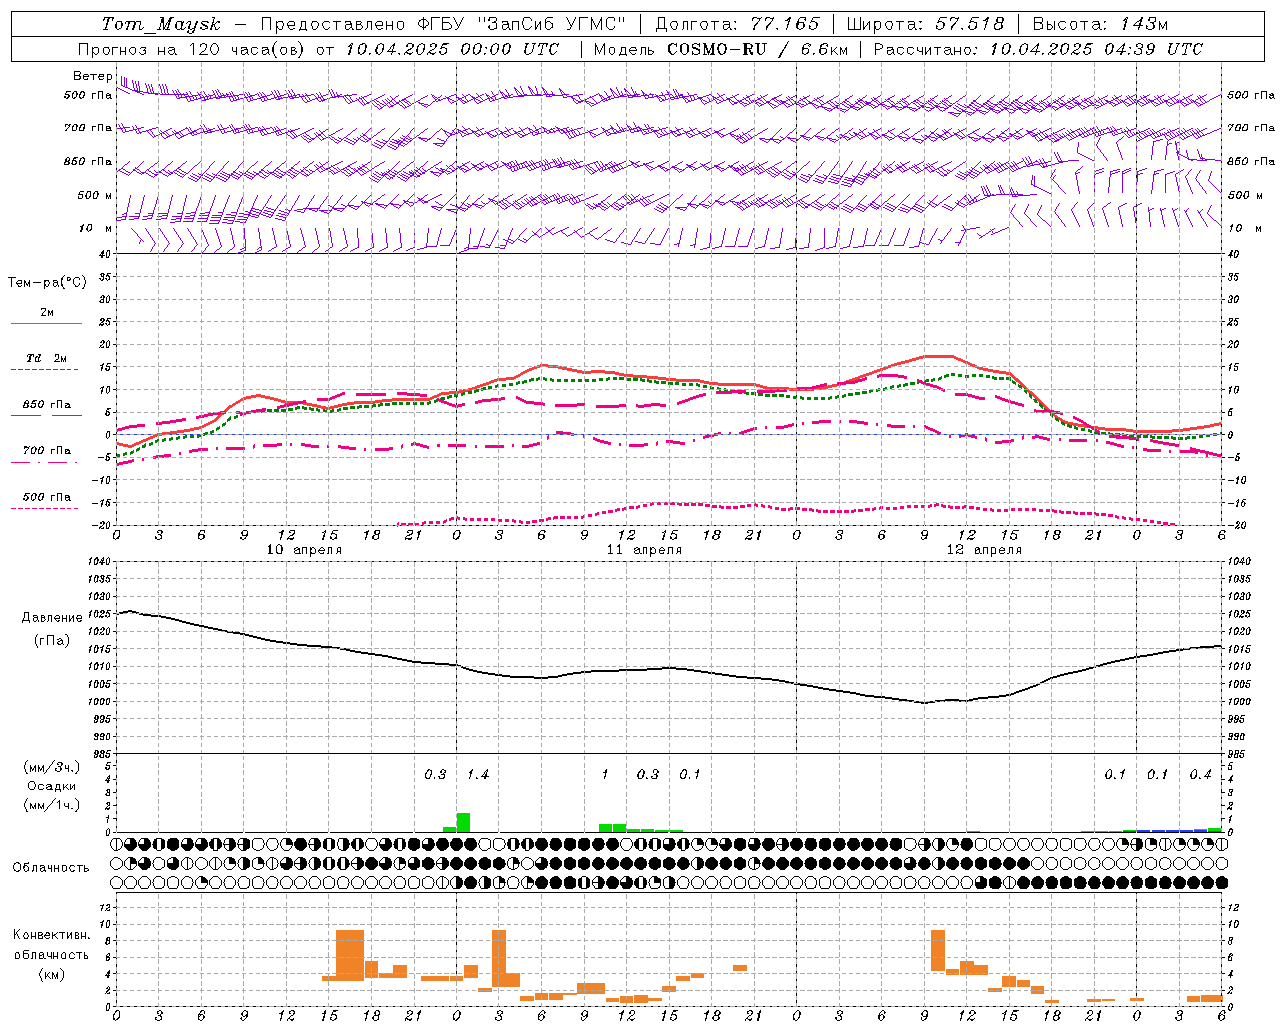Click the 10 м wind level label on left
This screenshot has width=1280, height=1024.
(96, 228)
